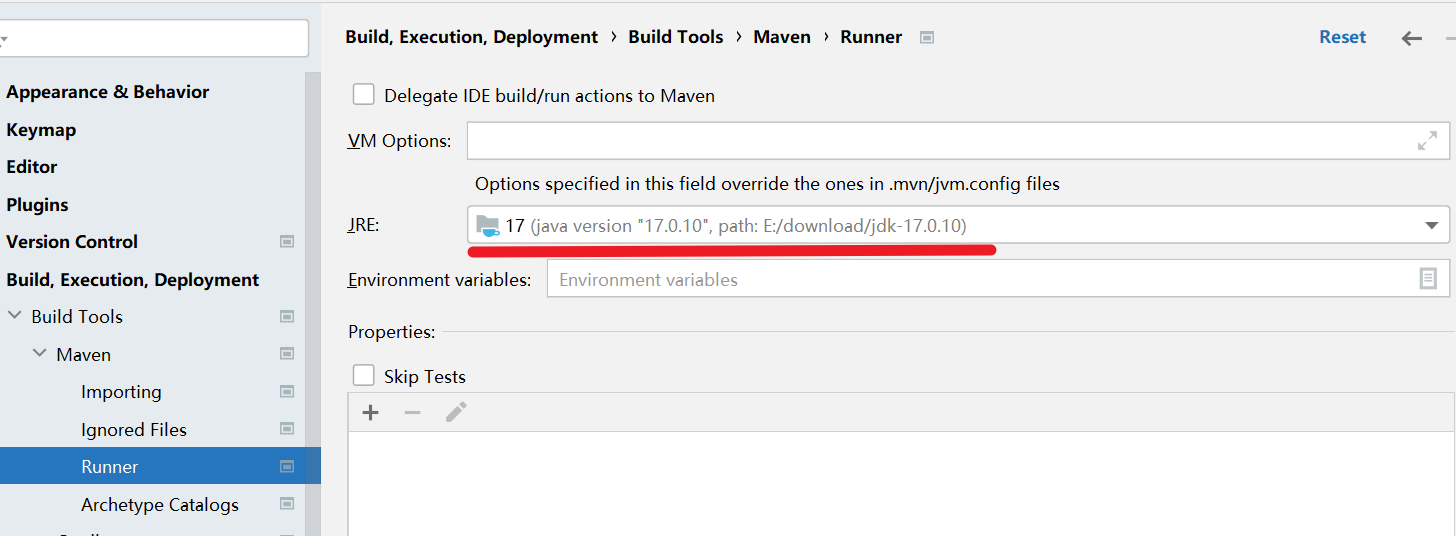Screen dimensions: 1456x536
Task: Click the project settings icon beside Runner breadcrumb
Action: coord(927,38)
